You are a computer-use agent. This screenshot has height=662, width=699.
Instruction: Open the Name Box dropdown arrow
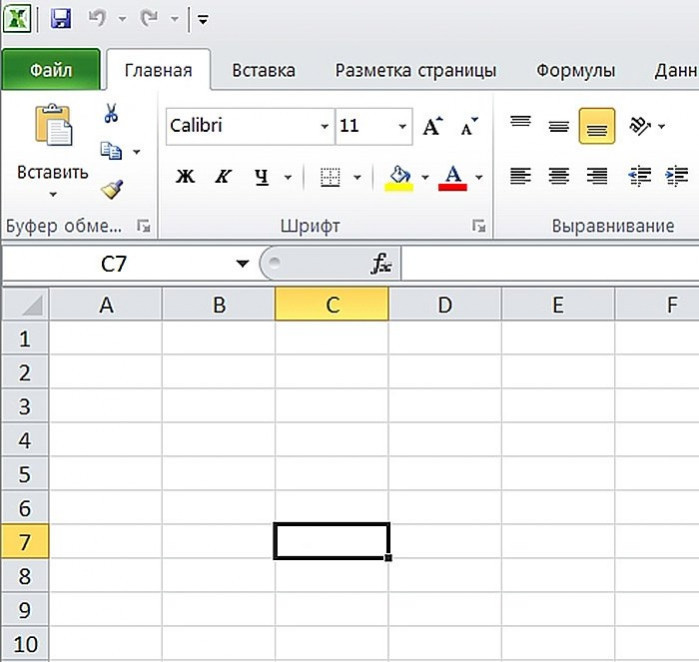tap(243, 264)
